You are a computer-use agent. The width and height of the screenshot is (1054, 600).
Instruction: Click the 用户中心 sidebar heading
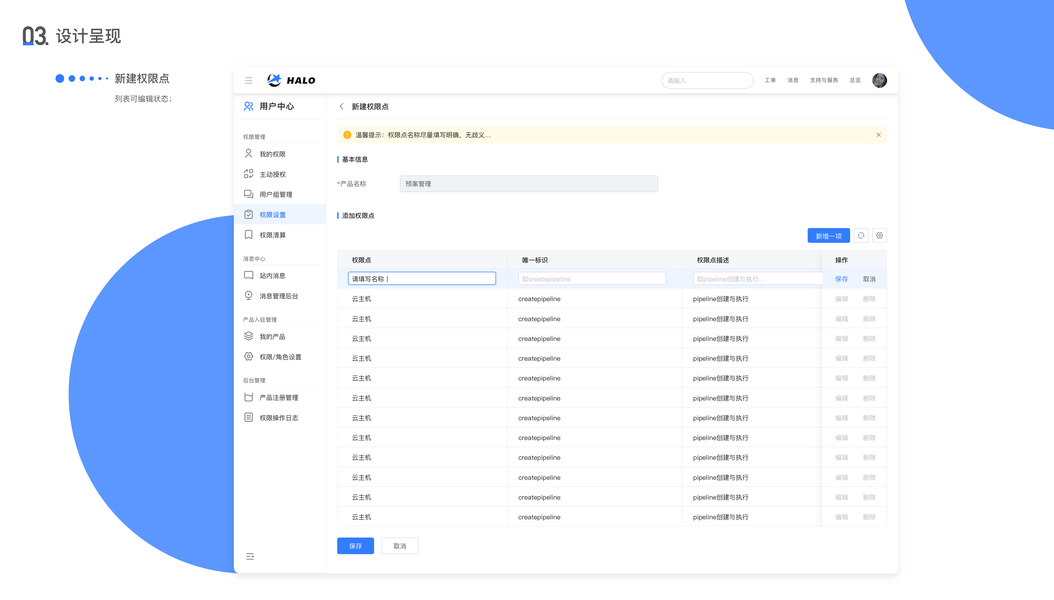pos(277,106)
